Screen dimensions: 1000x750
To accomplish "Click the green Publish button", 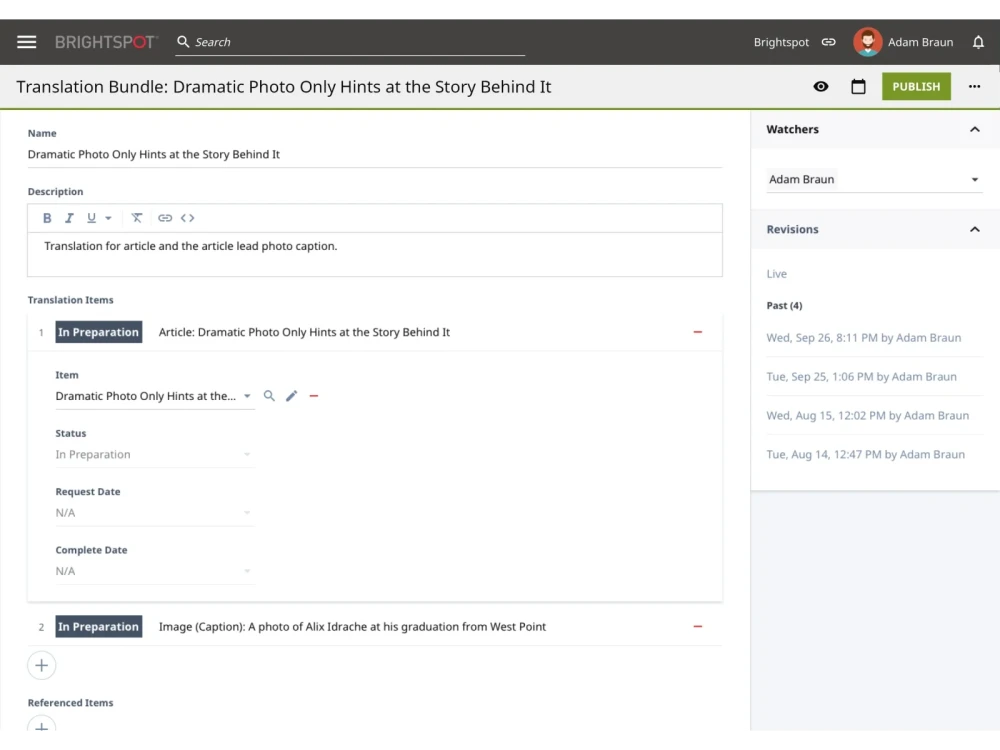I will click(x=915, y=87).
